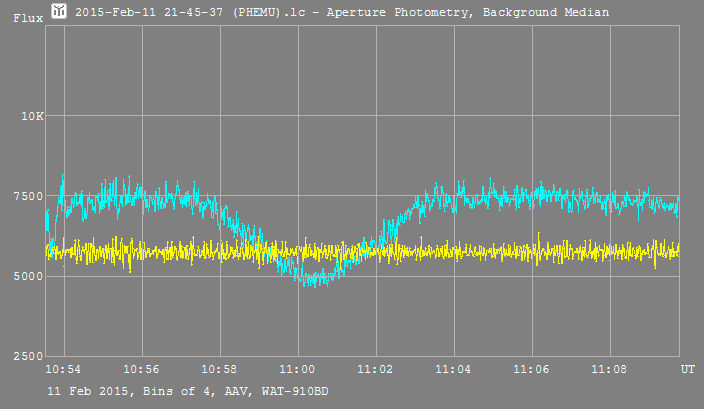Click the 11:04 time tick label

[454, 370]
